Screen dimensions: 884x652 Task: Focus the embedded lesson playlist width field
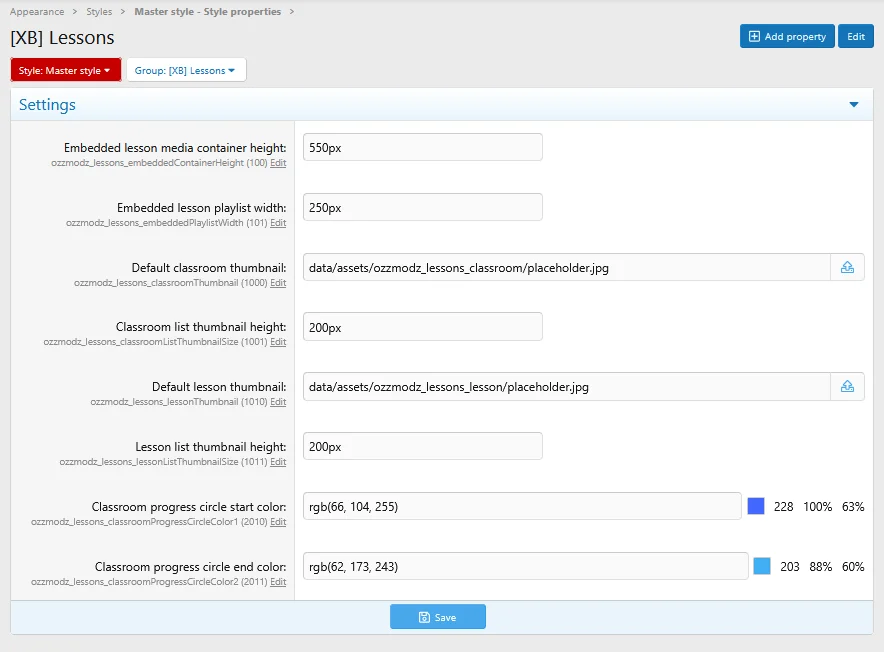tap(422, 207)
